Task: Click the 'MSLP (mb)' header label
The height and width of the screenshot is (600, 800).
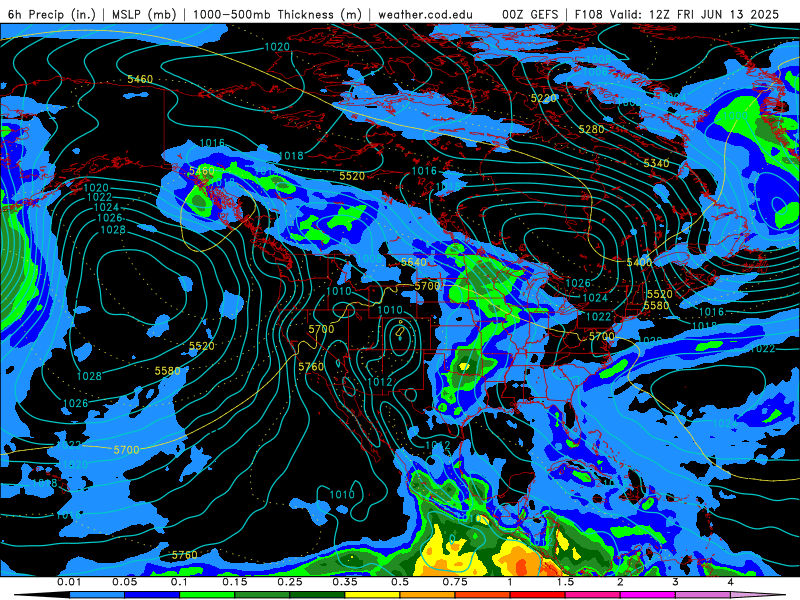Action: pos(144,14)
